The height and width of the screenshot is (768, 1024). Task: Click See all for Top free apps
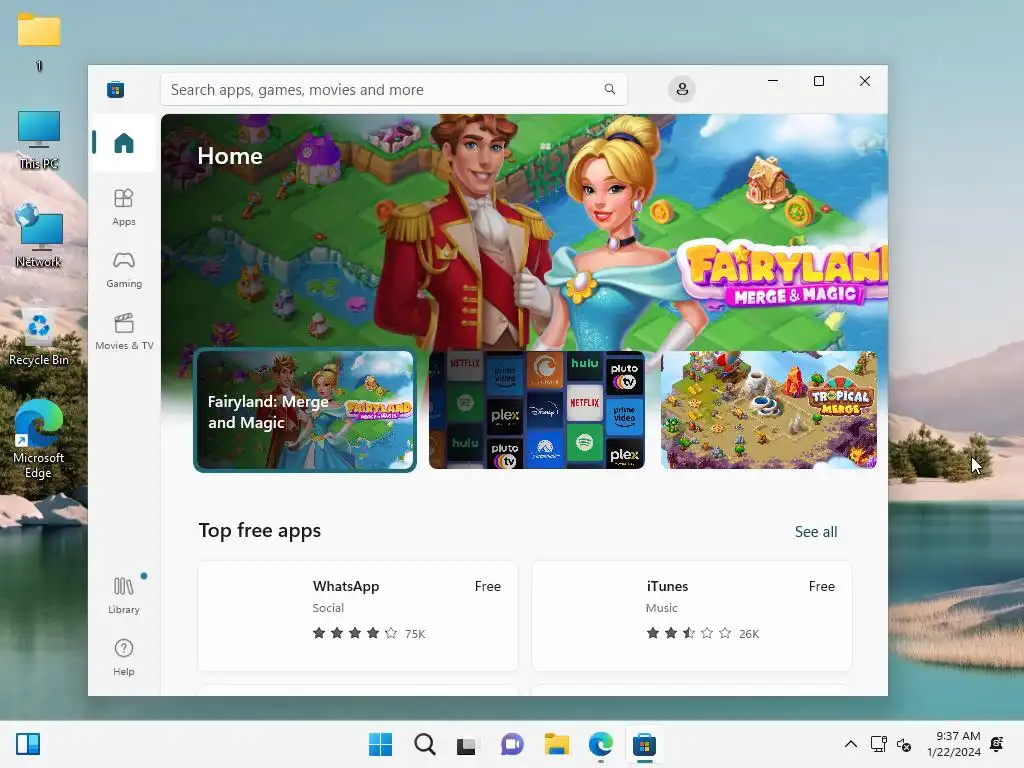tap(816, 532)
